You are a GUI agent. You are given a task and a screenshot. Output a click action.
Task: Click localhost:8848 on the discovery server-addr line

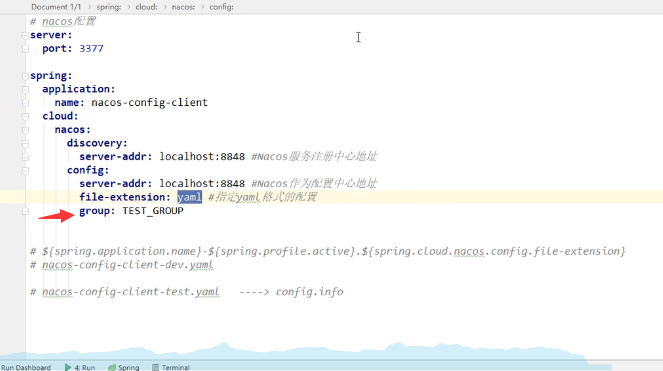[x=202, y=157]
